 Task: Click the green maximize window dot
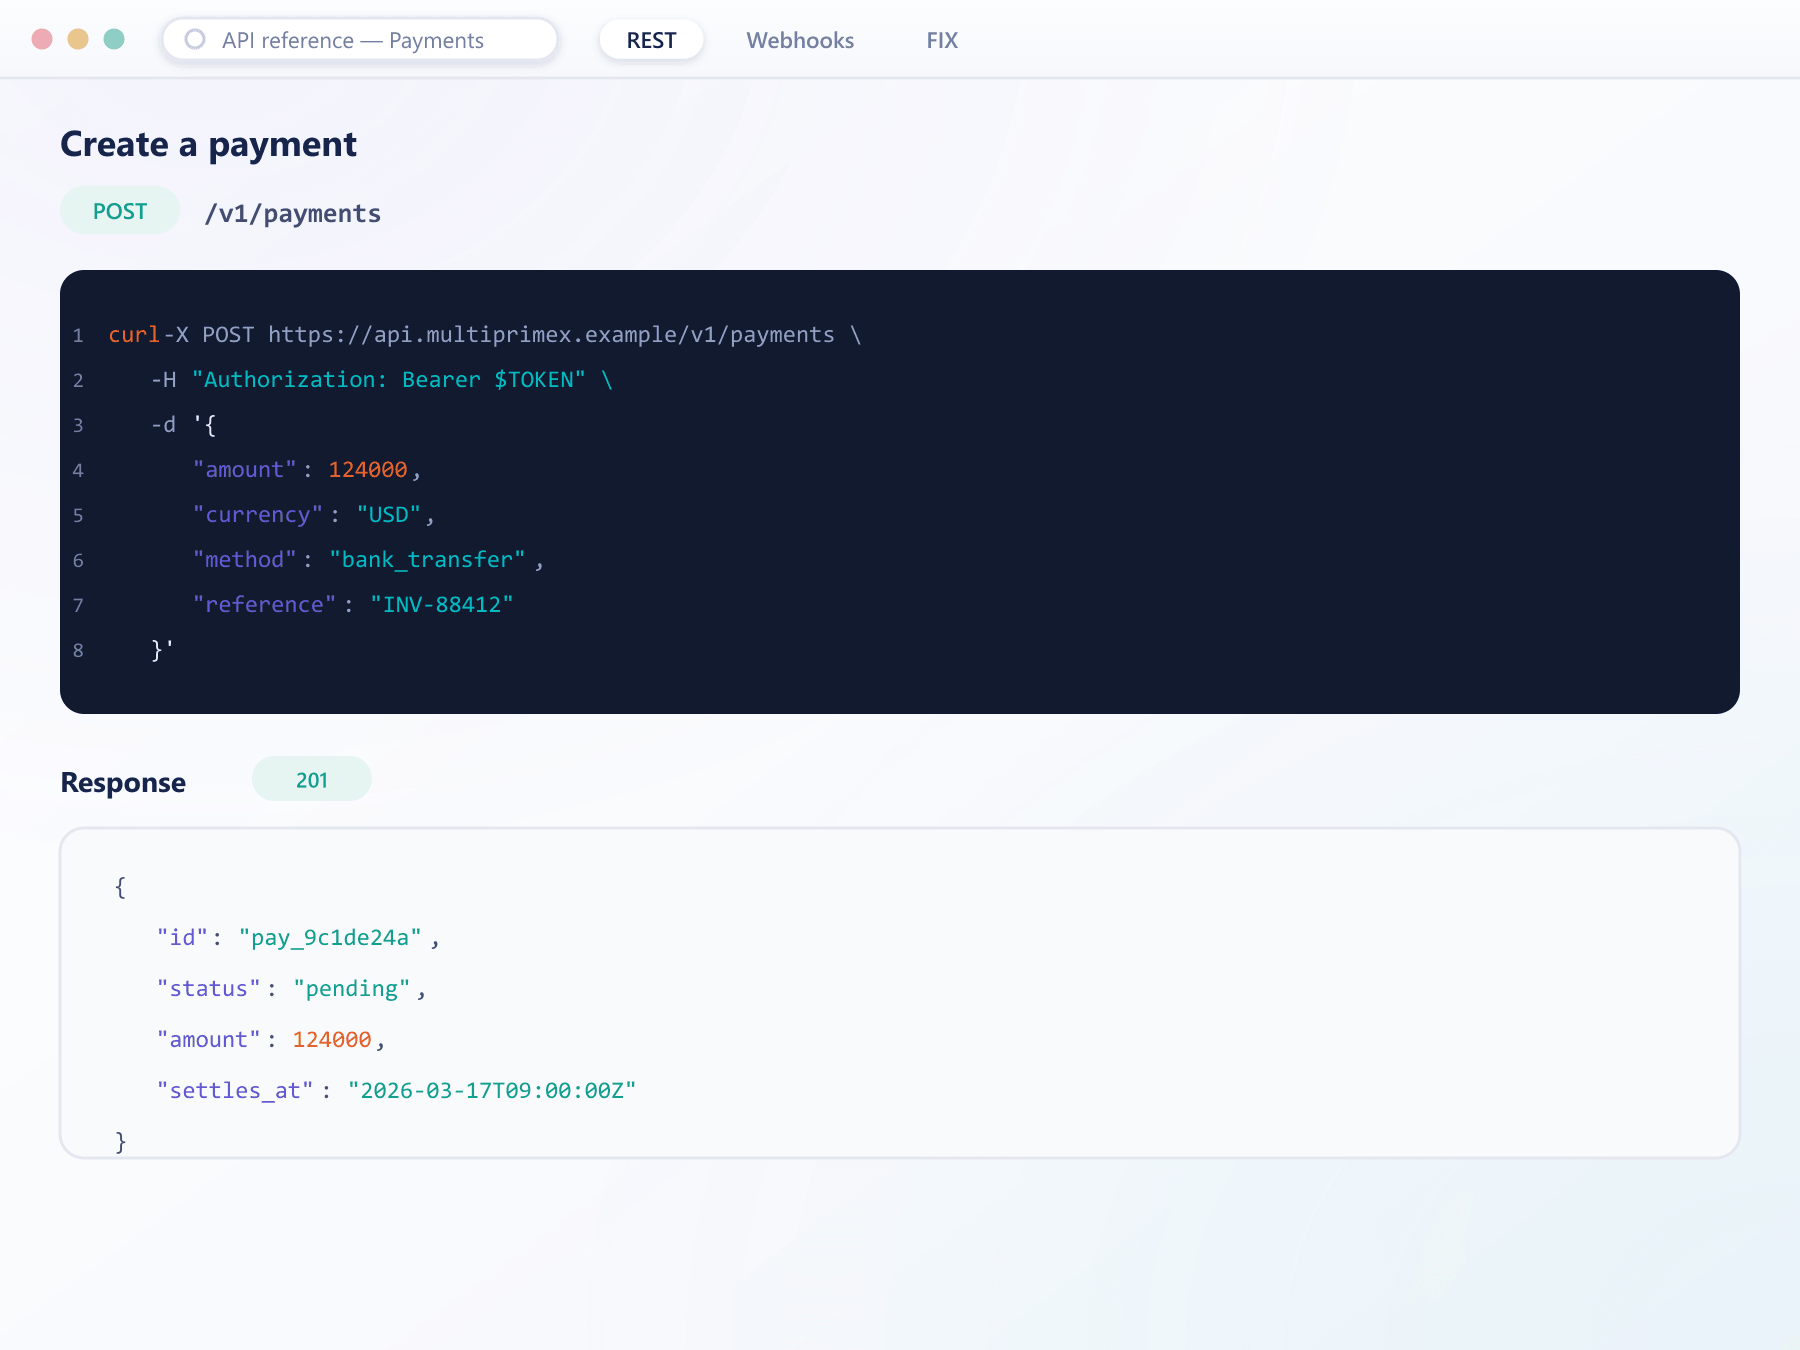(x=114, y=39)
